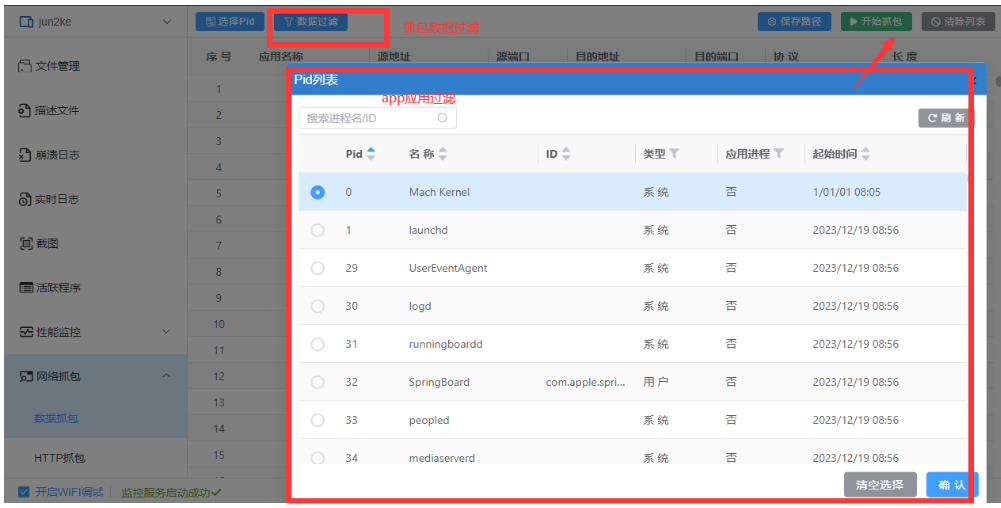This screenshot has height=508, width=1001.
Task: Click the 序号 column header
Action: (x=218, y=56)
